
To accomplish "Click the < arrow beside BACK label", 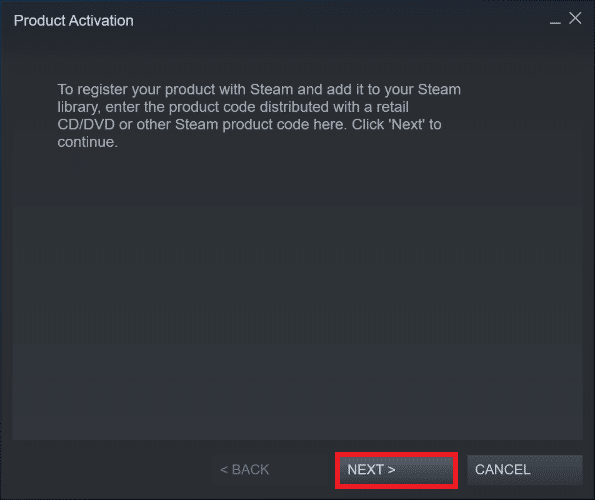I will click(224, 470).
